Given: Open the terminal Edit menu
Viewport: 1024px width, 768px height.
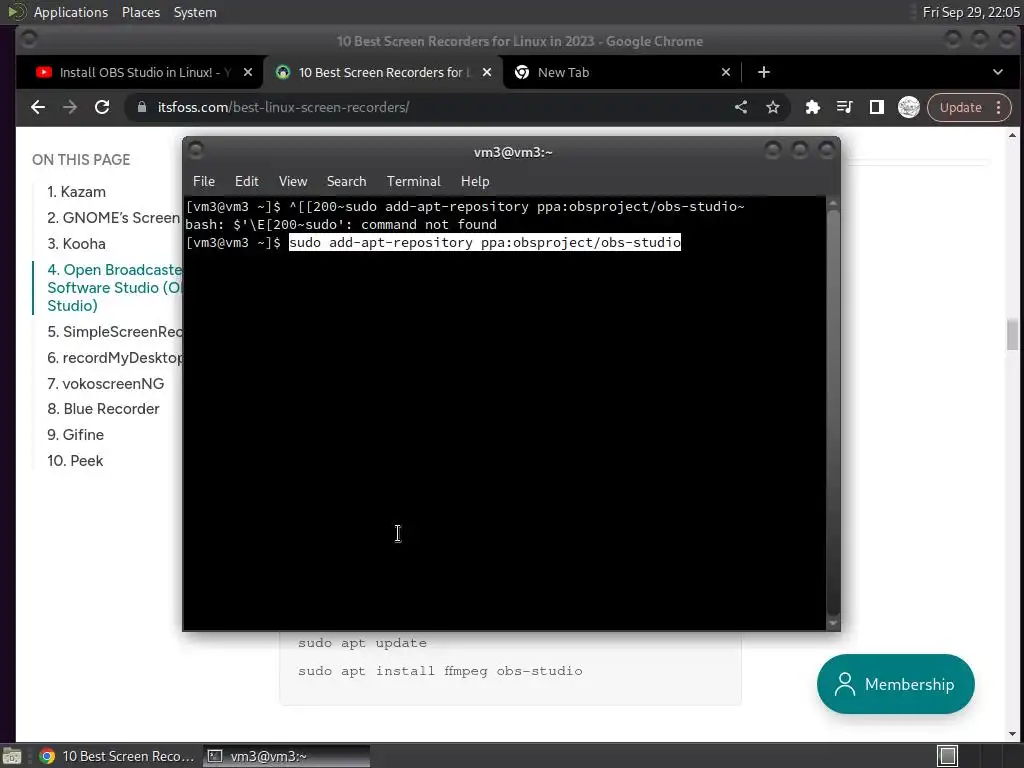Looking at the screenshot, I should point(246,182).
